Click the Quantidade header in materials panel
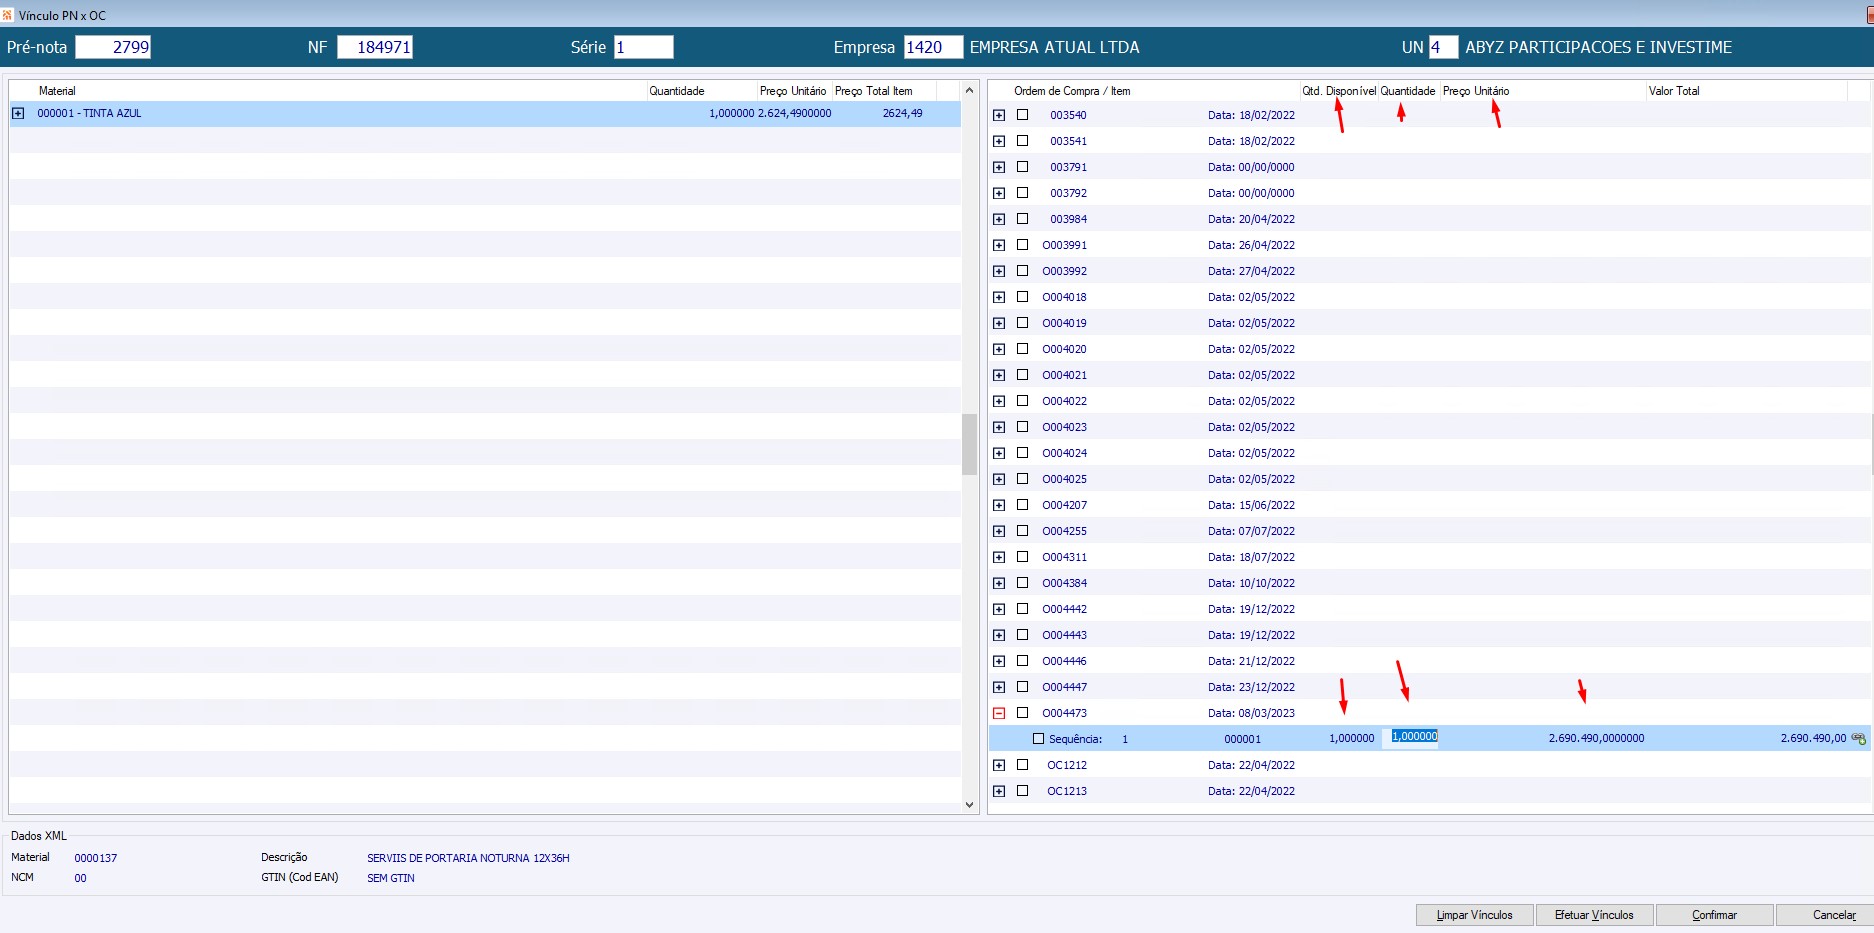The width and height of the screenshot is (1874, 933). (677, 91)
